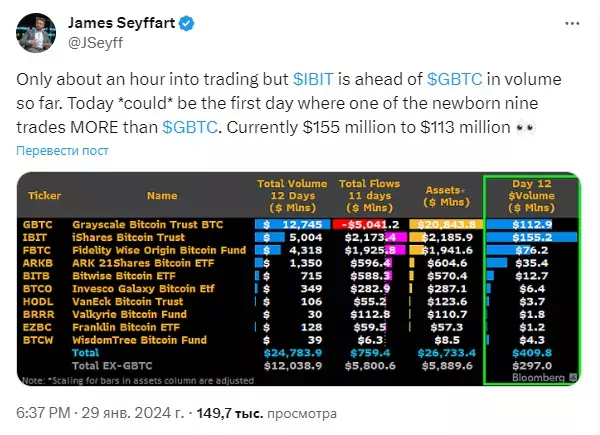Open the three-dot more options menu

click(x=572, y=23)
